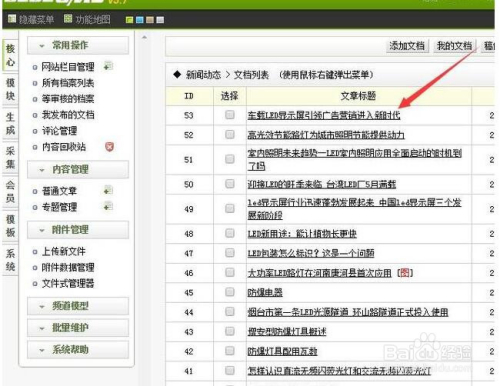Viewport: 500px width, 386px height.
Task: Switch to the 核心 side tab
Action: coord(10,55)
